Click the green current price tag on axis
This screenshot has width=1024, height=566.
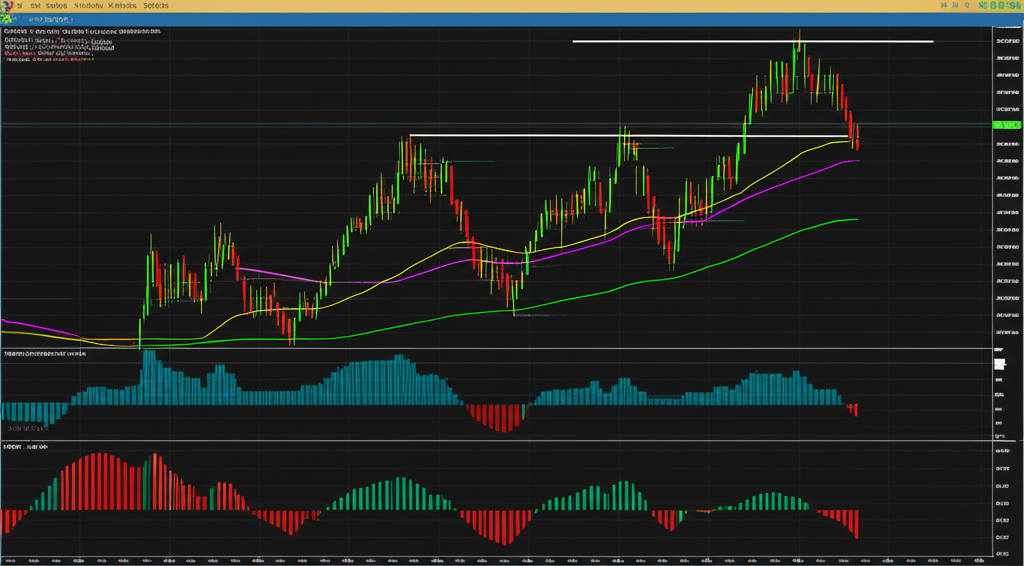[1006, 125]
